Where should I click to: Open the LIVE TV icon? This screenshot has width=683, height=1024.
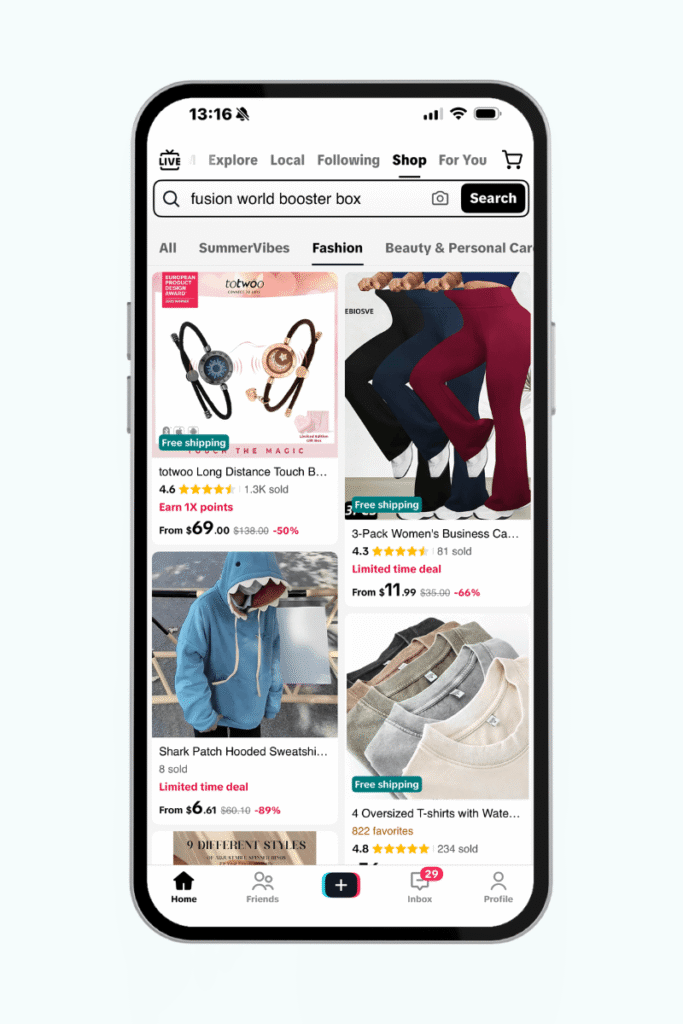point(170,160)
